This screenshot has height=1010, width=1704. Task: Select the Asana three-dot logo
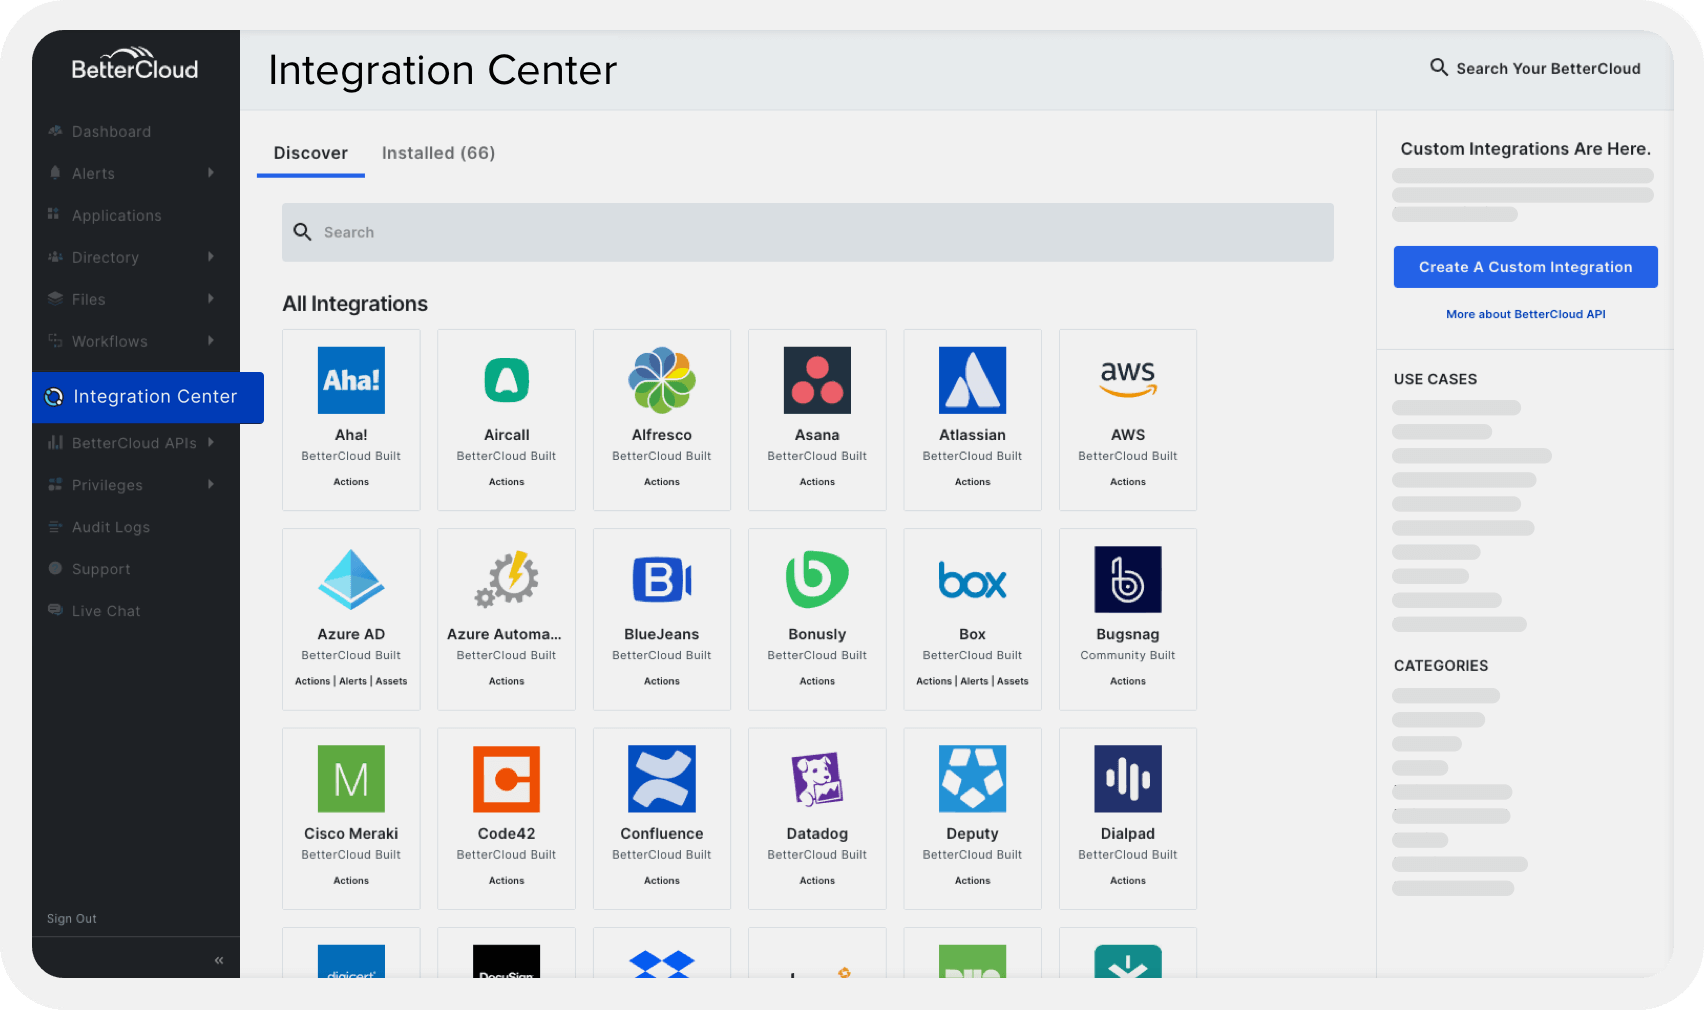pyautogui.click(x=817, y=380)
